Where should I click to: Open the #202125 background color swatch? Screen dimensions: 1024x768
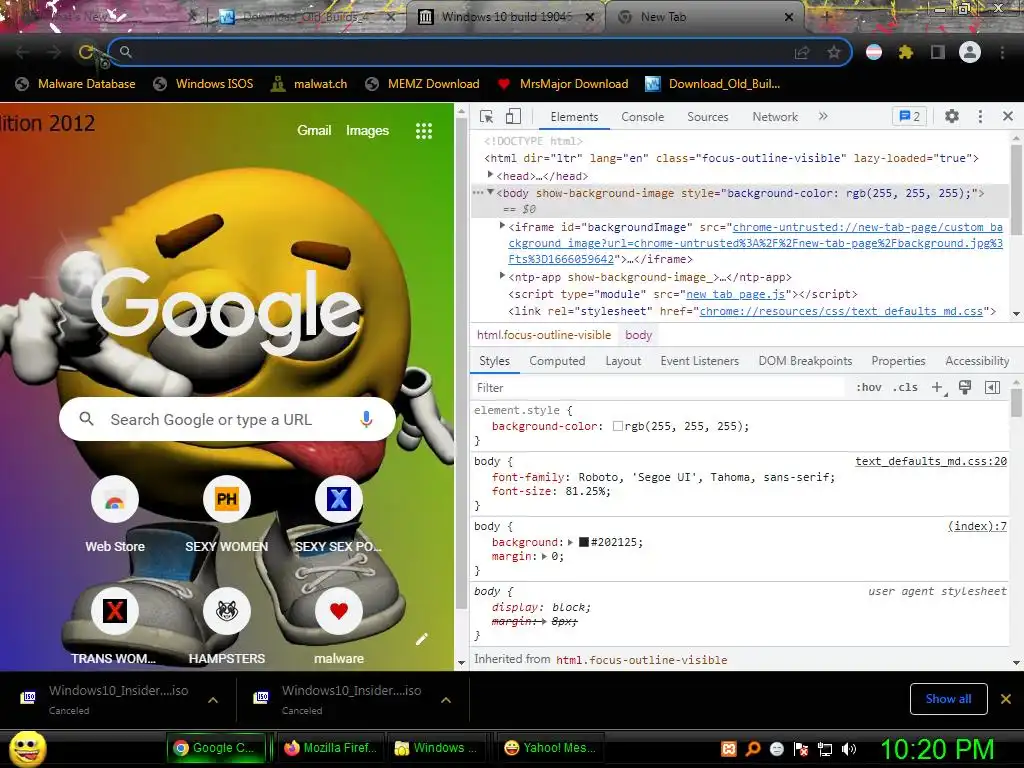click(x=584, y=542)
